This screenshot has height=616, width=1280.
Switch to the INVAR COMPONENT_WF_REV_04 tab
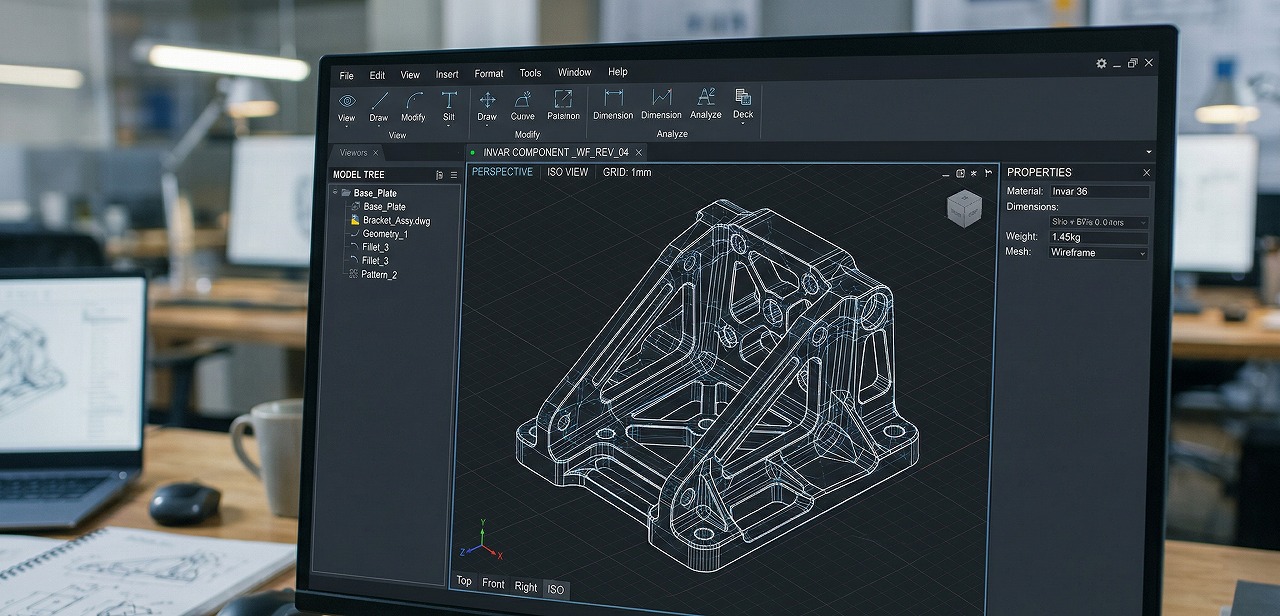[x=556, y=152]
